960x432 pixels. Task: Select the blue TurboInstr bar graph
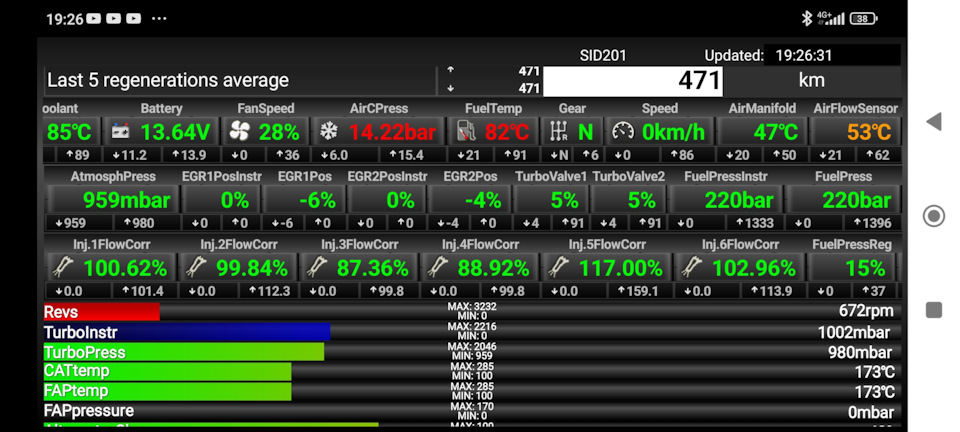(x=186, y=332)
